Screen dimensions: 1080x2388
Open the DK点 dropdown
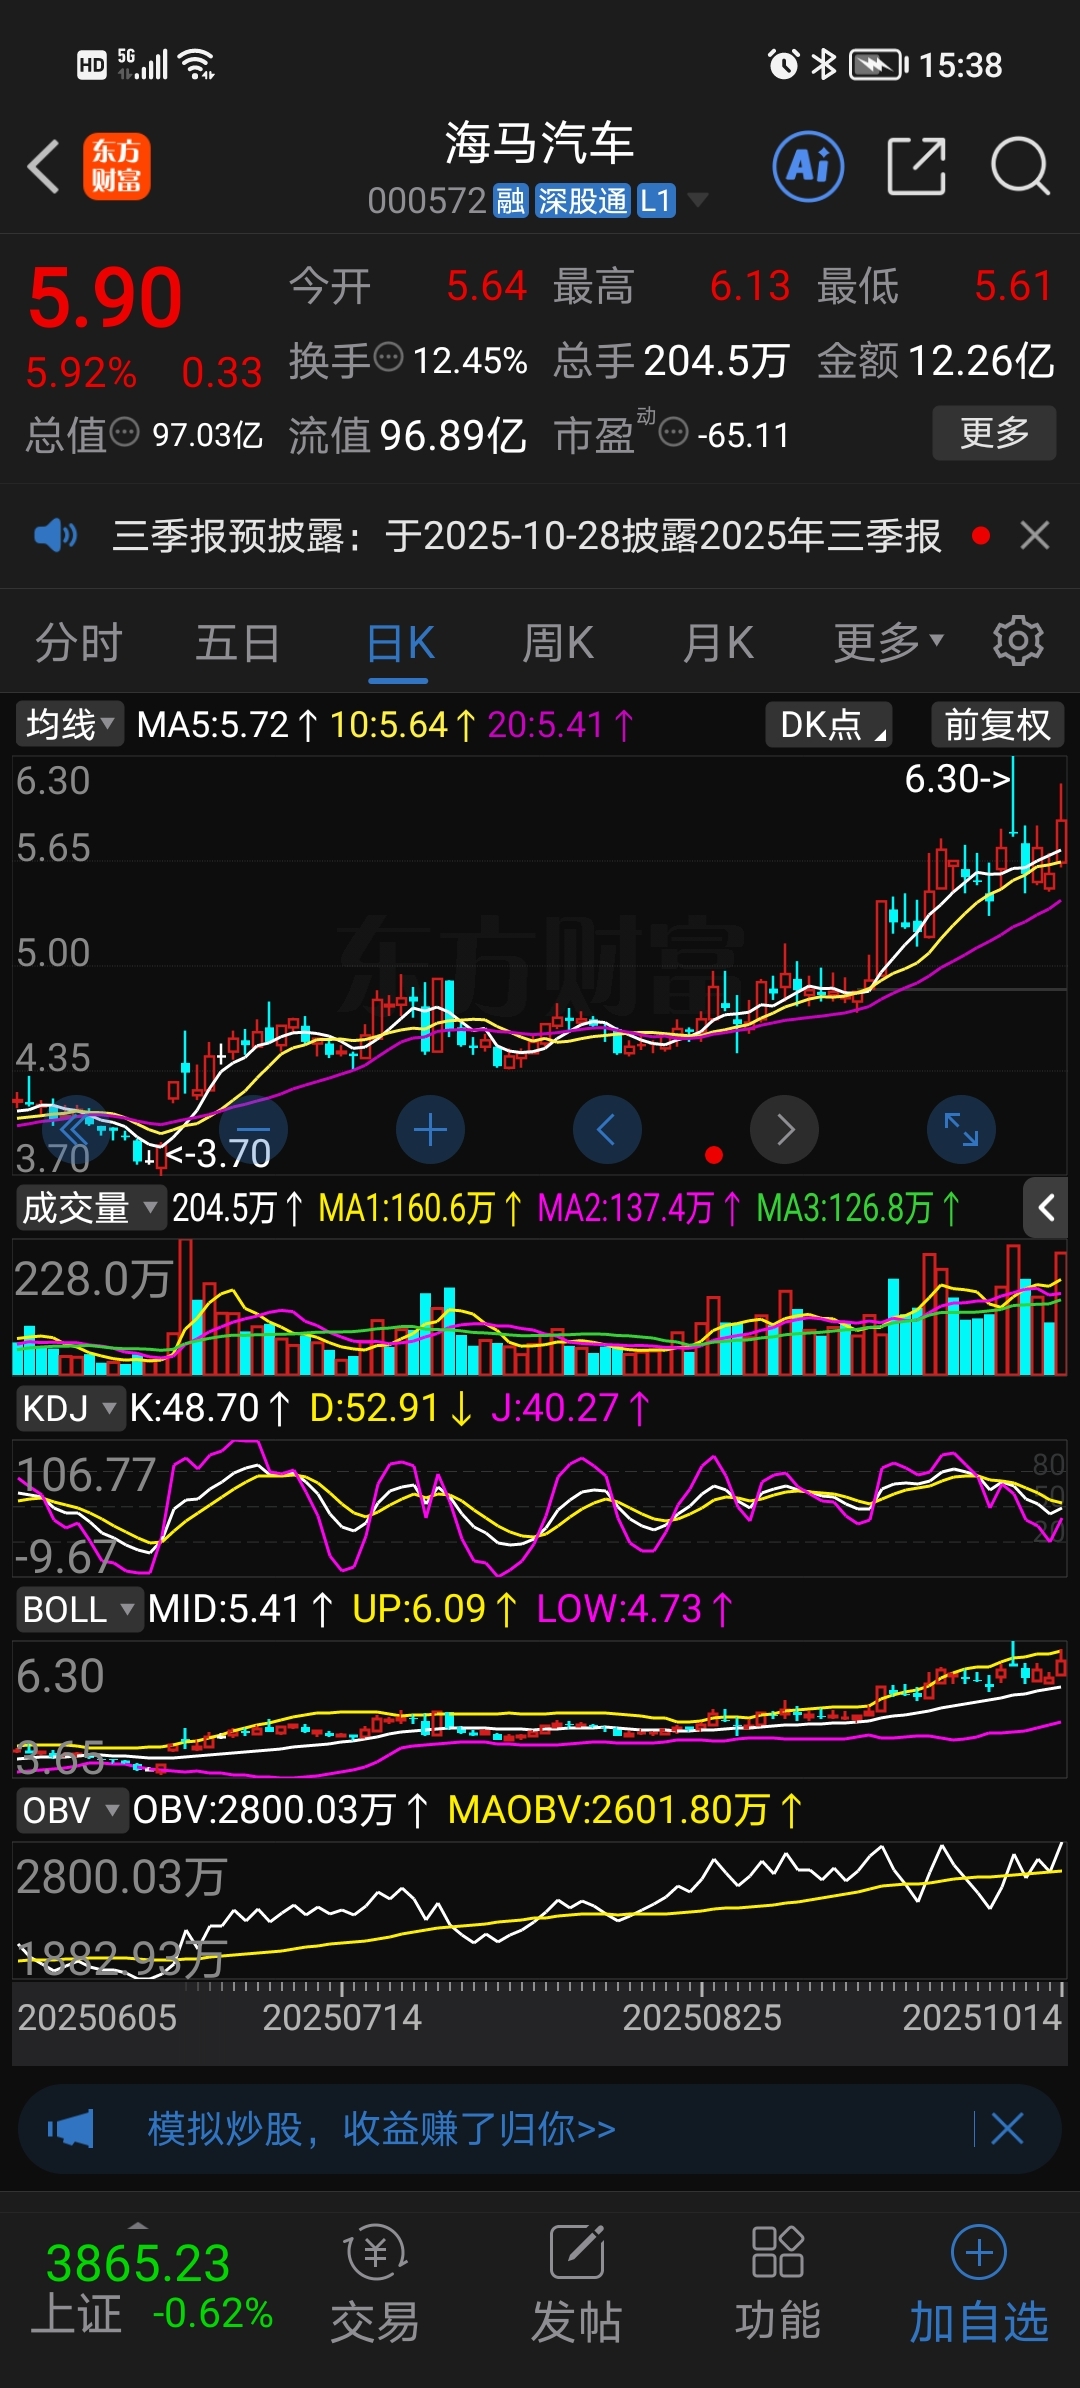(829, 724)
